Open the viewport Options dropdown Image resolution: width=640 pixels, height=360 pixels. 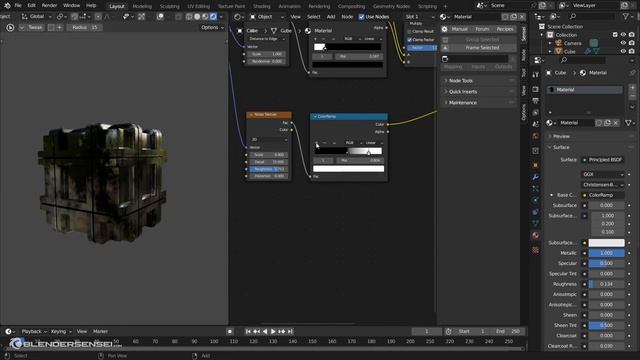[212, 27]
